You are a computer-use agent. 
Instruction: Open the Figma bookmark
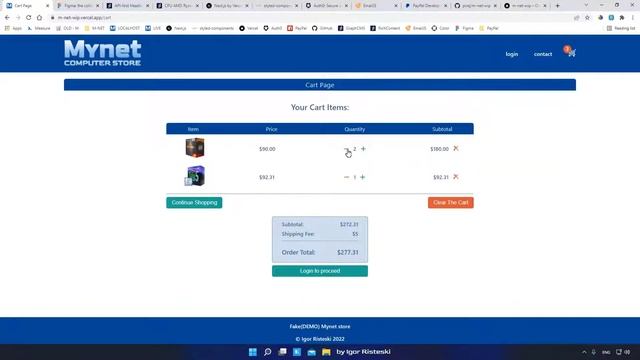click(x=464, y=28)
